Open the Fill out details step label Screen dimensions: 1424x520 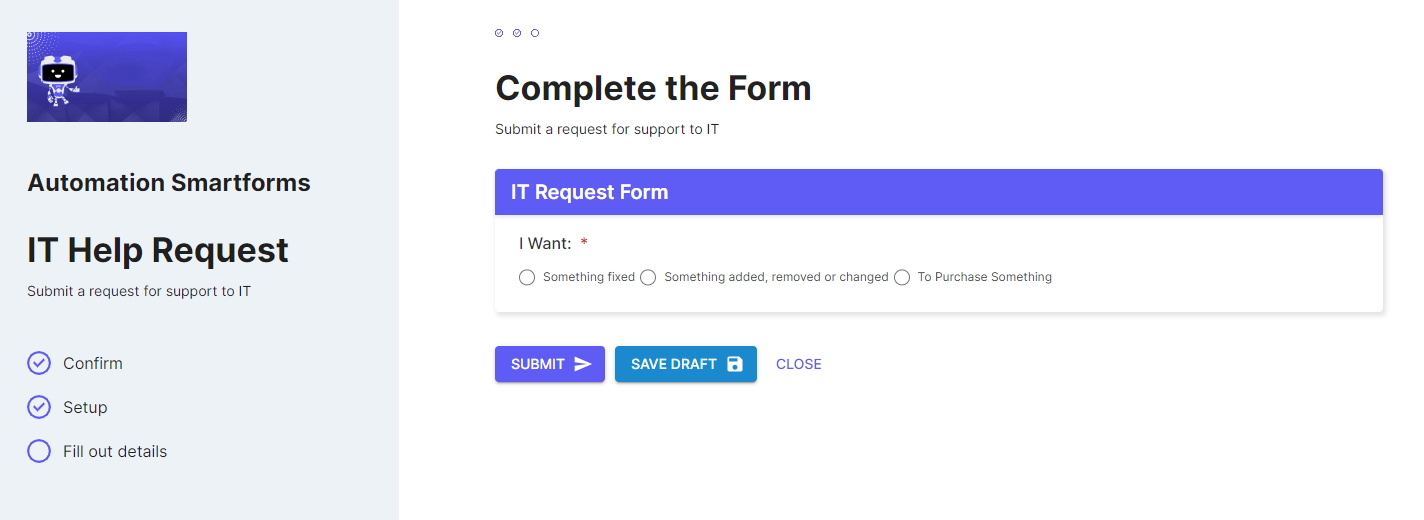[x=115, y=451]
